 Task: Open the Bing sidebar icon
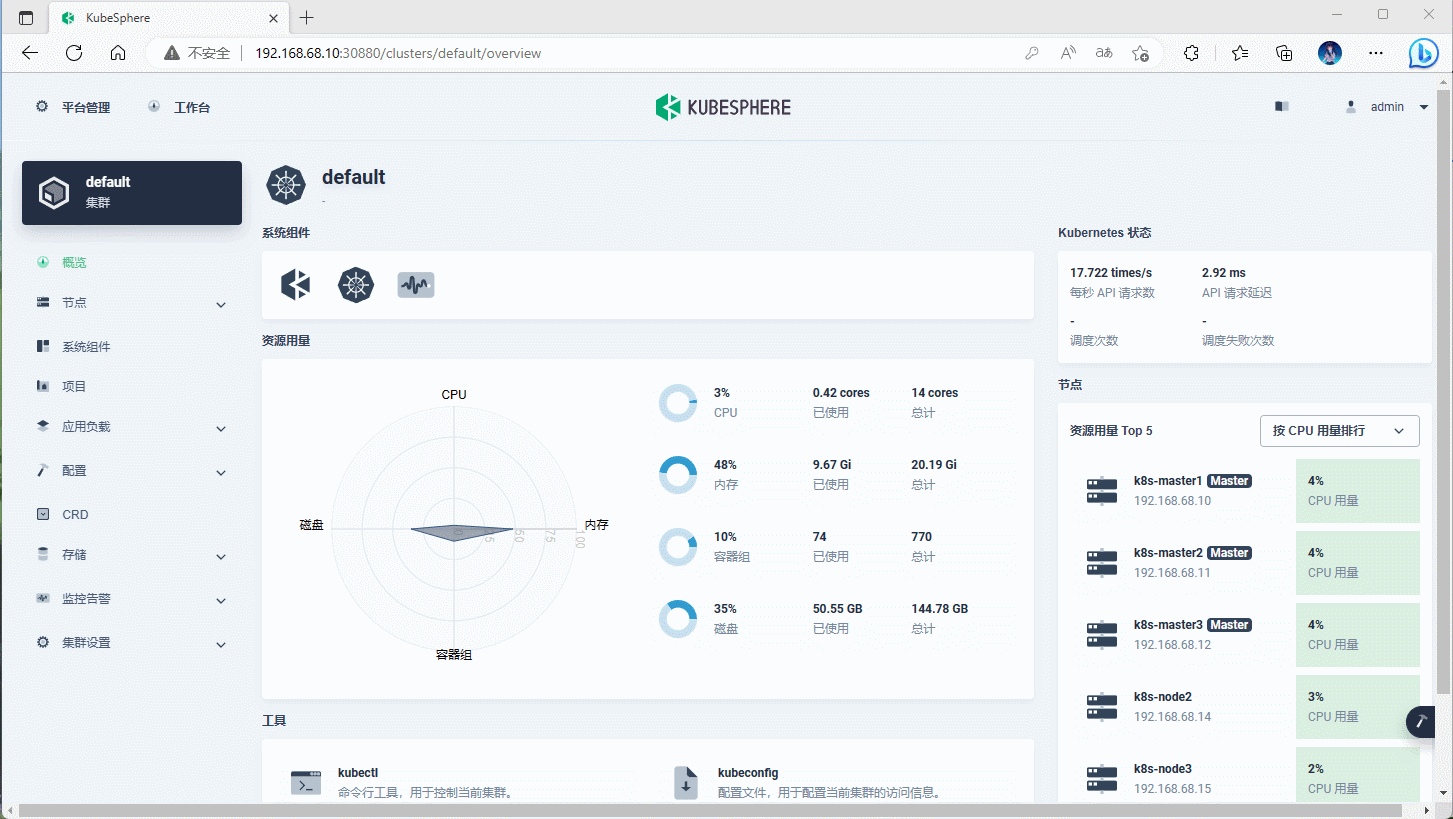1424,53
